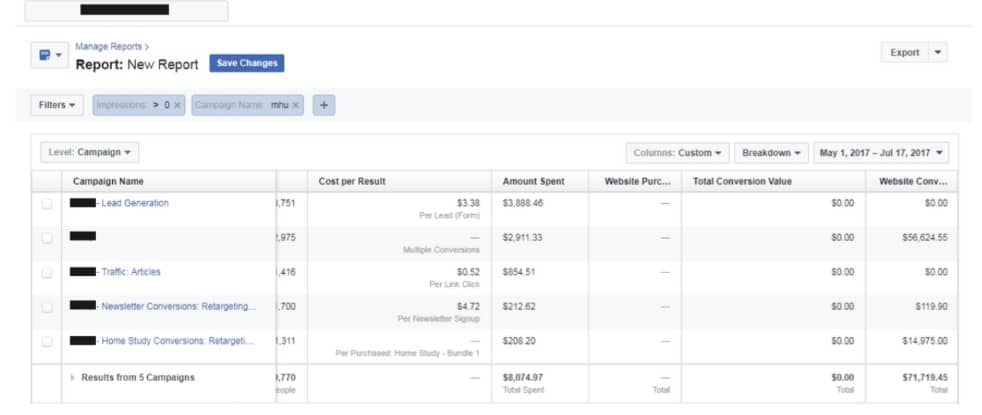
Task: Expand the Breakdown menu
Action: (771, 153)
